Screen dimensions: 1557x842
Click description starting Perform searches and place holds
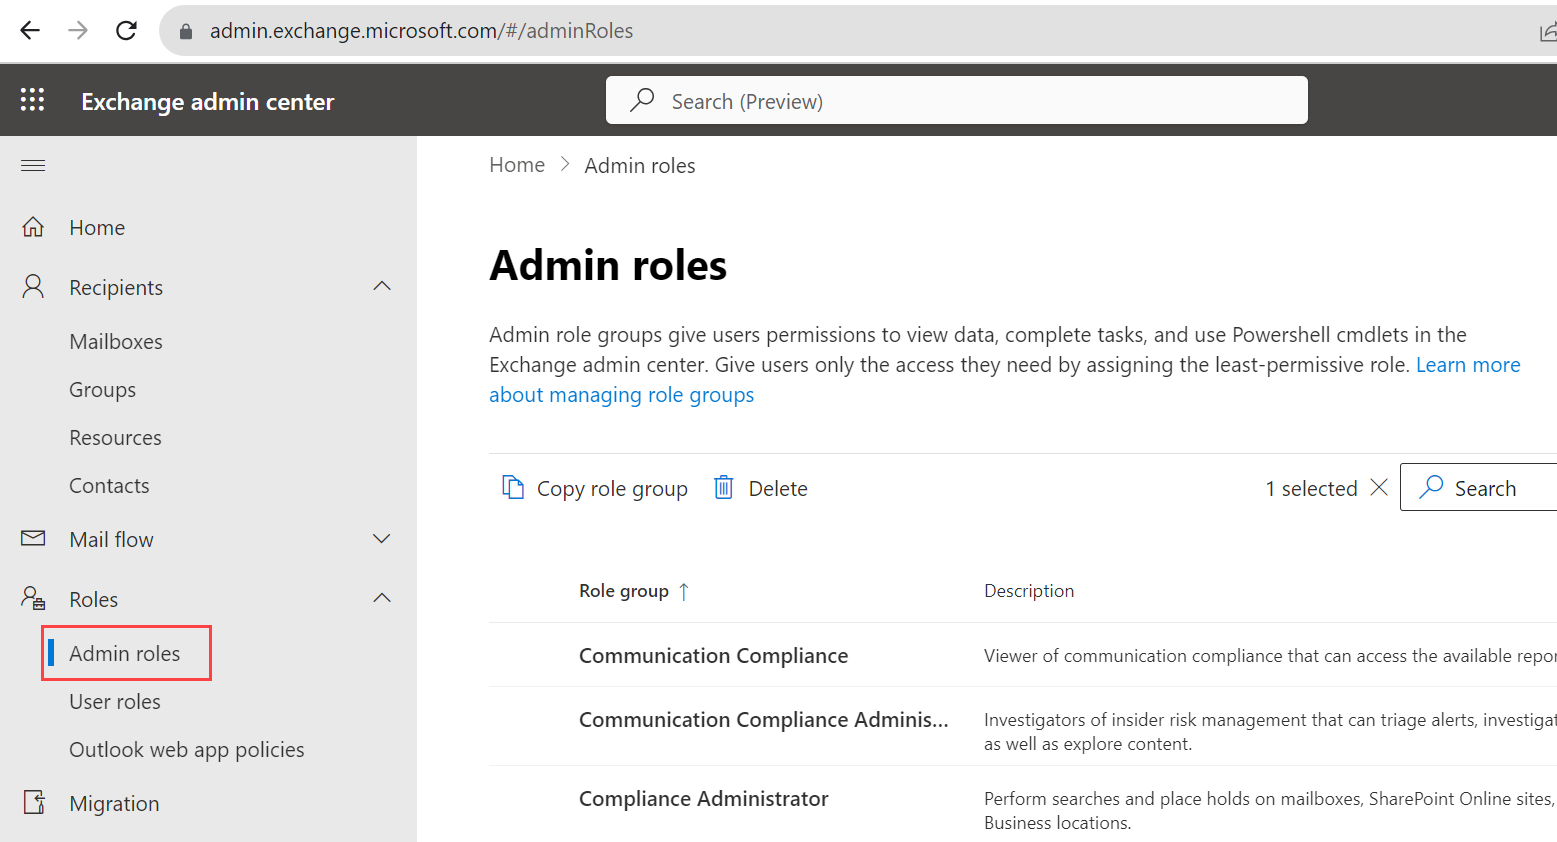1270,811
